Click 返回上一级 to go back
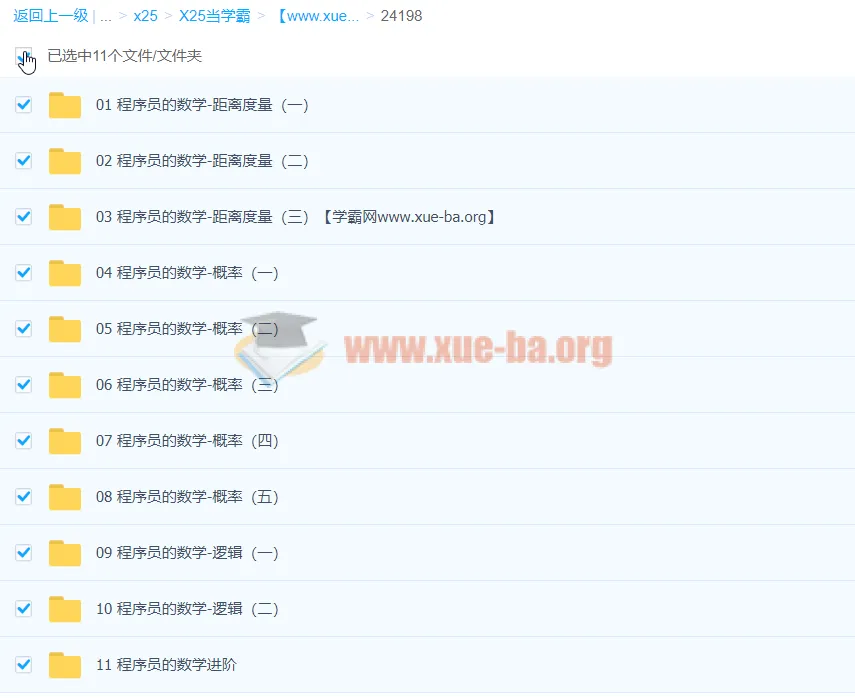 point(50,16)
